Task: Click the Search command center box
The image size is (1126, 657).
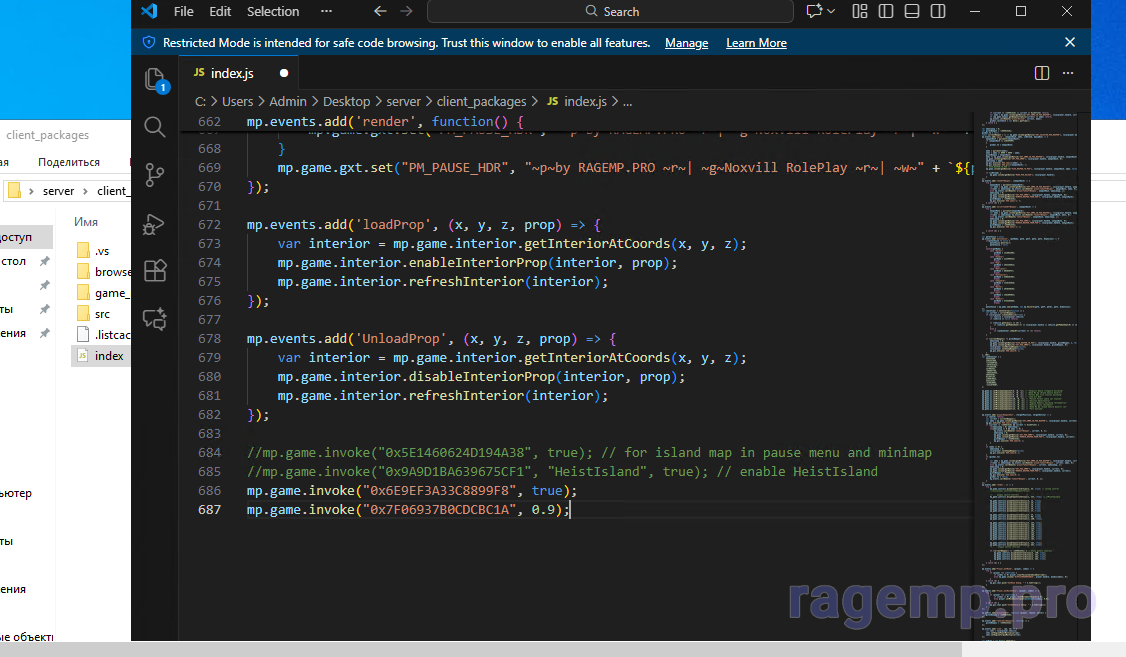Action: pyautogui.click(x=610, y=11)
